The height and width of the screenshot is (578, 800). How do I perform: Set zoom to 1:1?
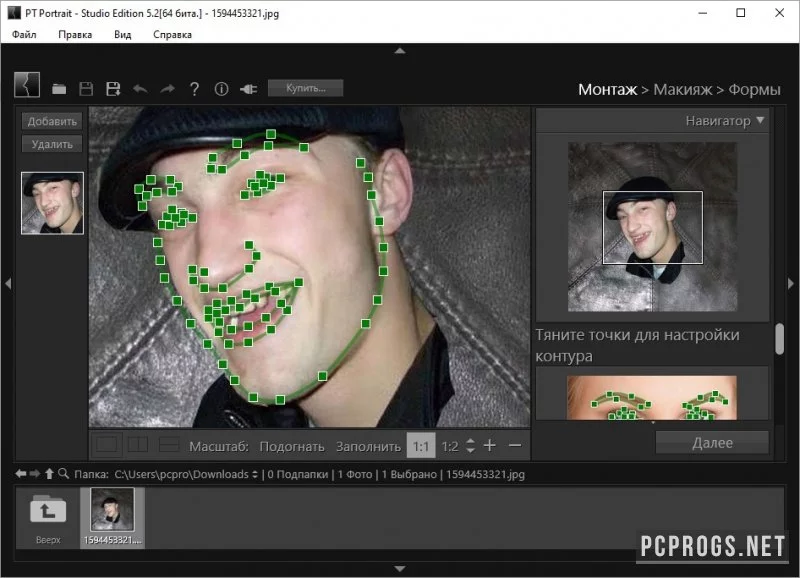(421, 446)
